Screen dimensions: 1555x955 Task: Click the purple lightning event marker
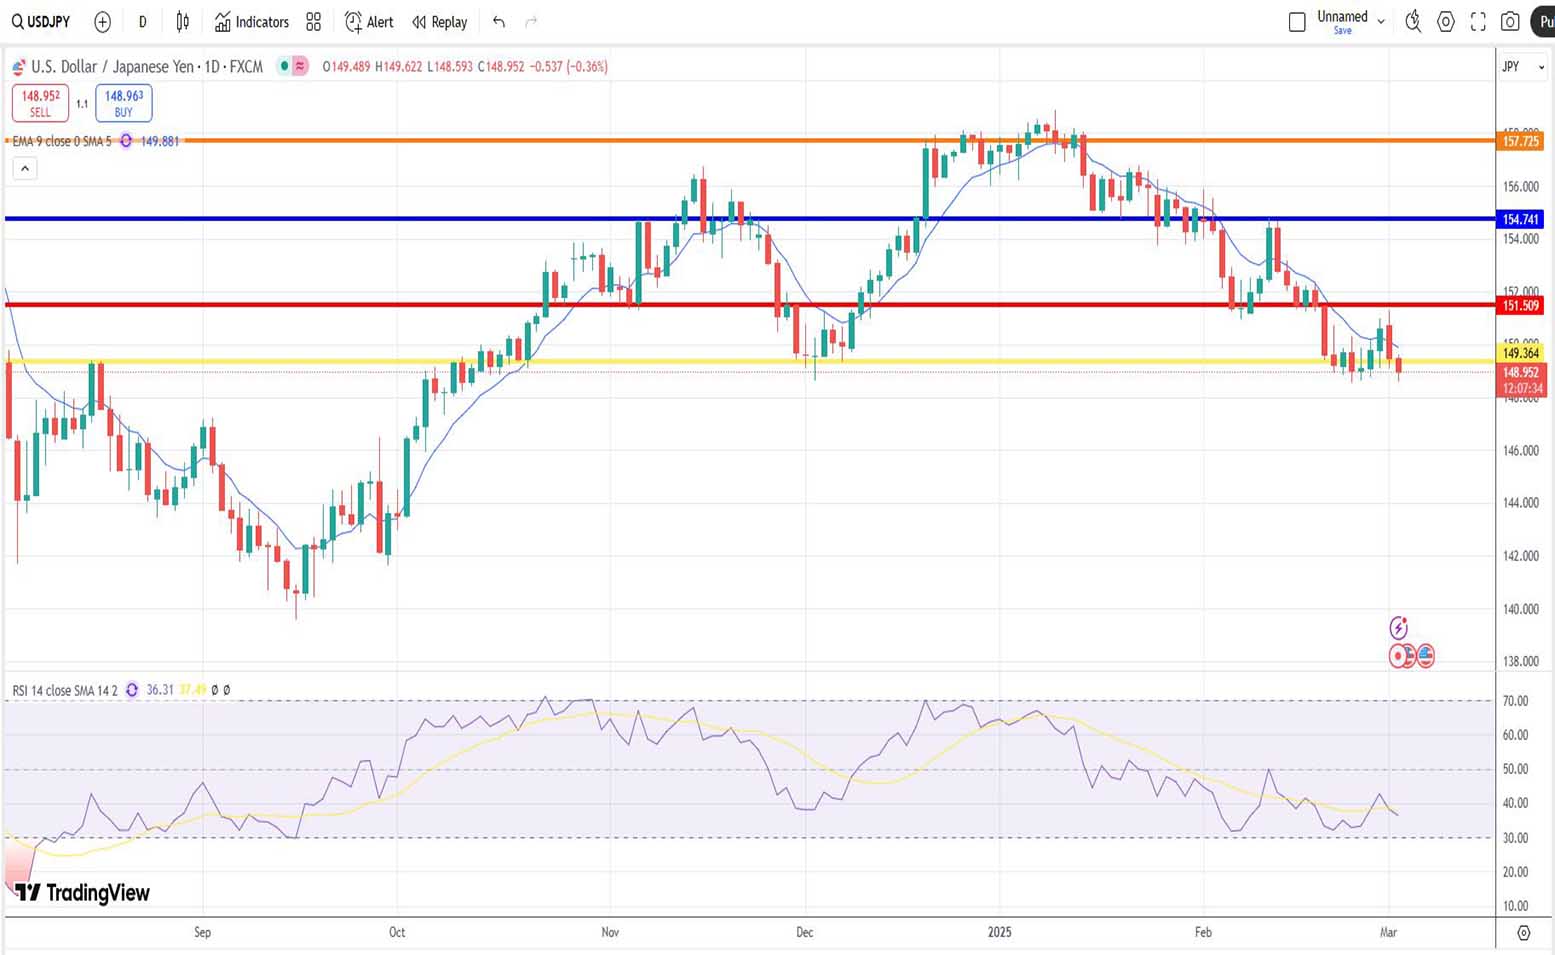(1398, 628)
